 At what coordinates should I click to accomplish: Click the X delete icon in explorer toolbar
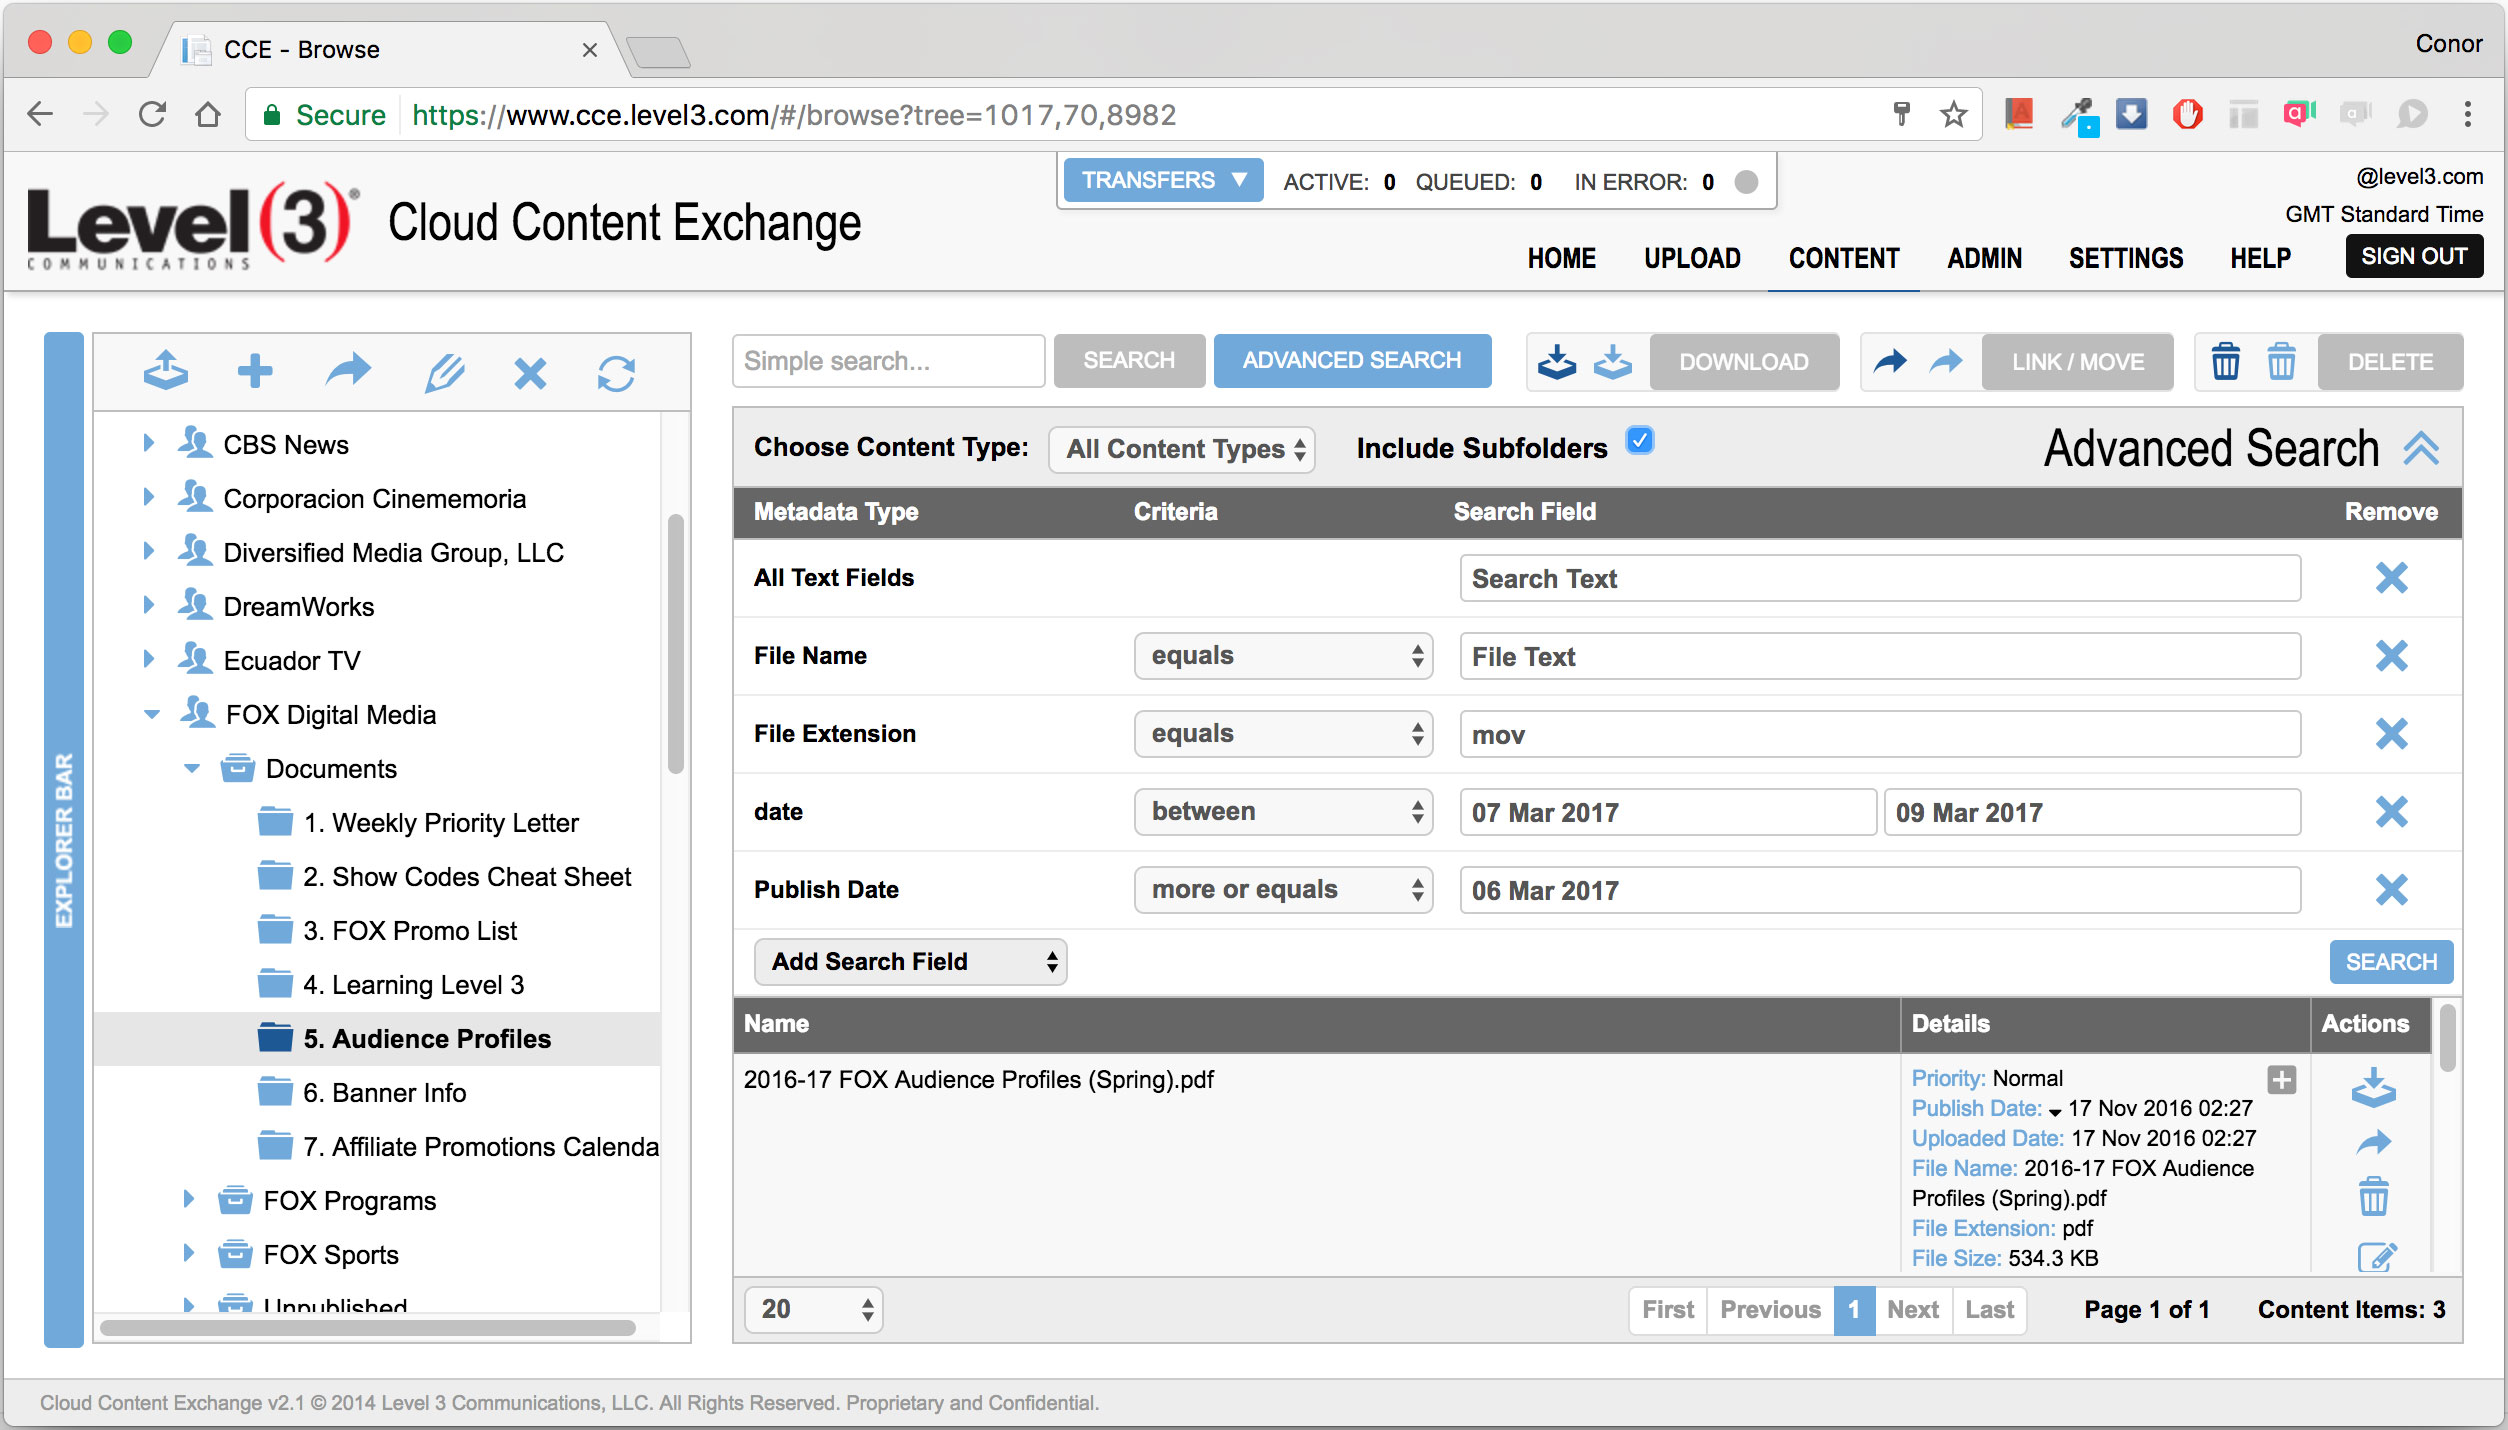[x=530, y=373]
